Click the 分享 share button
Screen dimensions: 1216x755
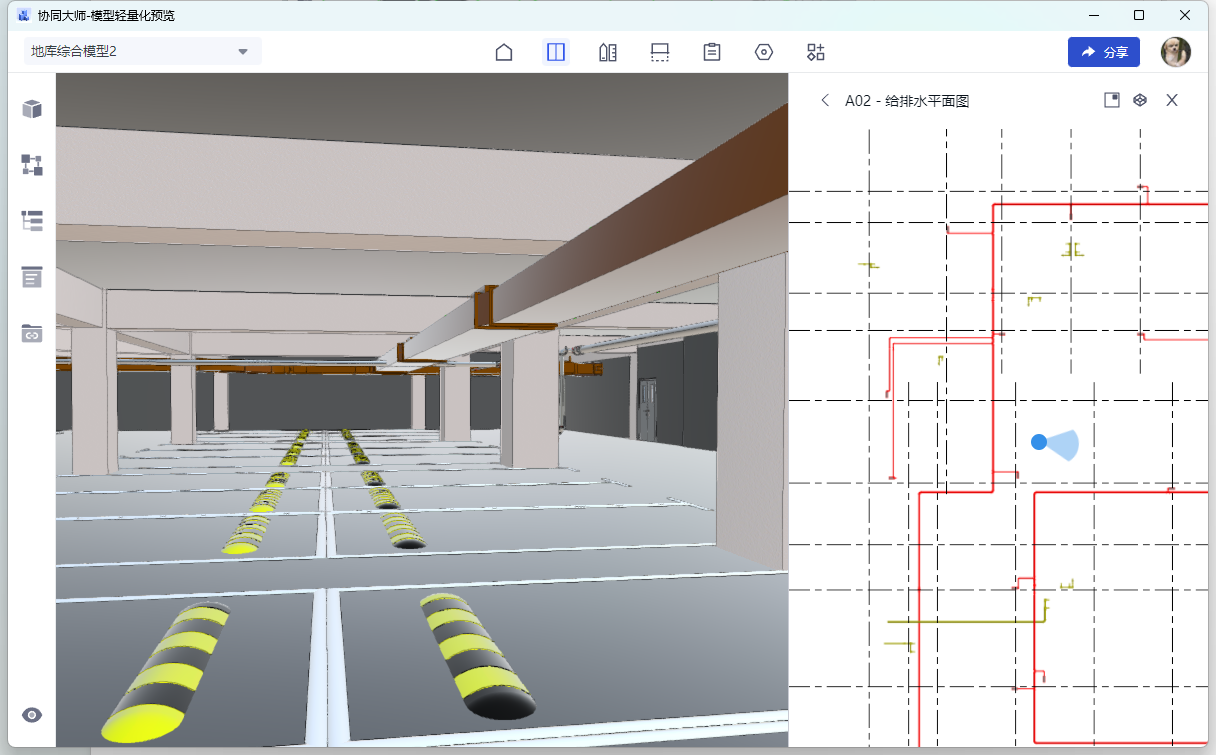(1104, 52)
